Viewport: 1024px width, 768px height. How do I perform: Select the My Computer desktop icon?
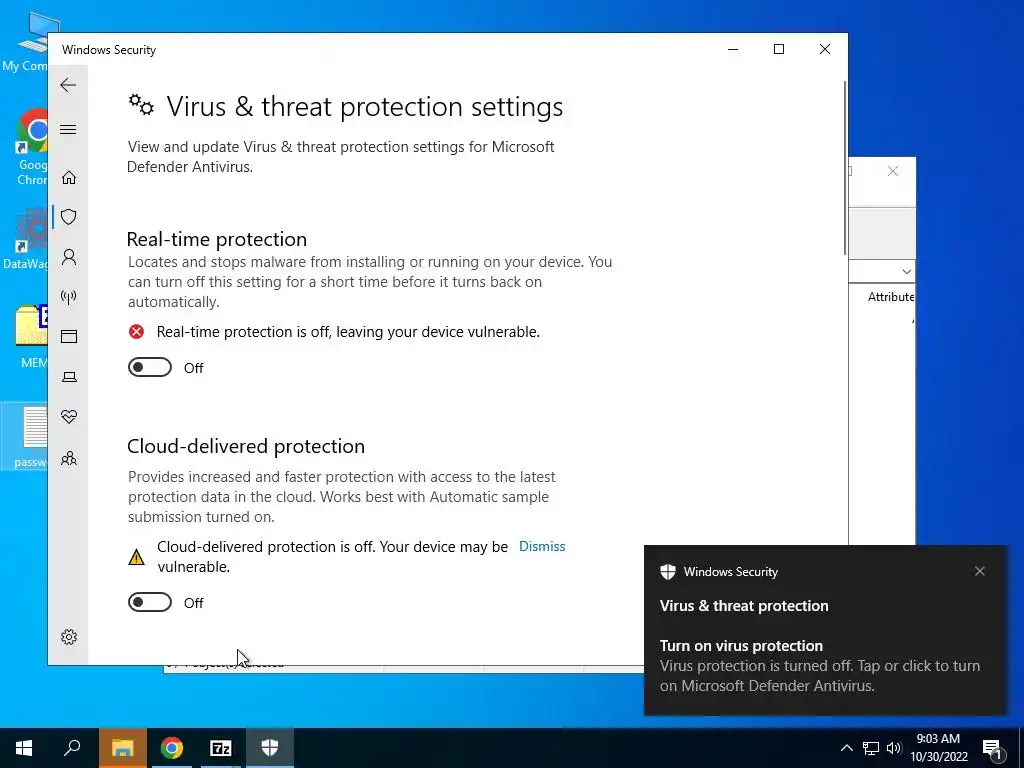[x=26, y=42]
